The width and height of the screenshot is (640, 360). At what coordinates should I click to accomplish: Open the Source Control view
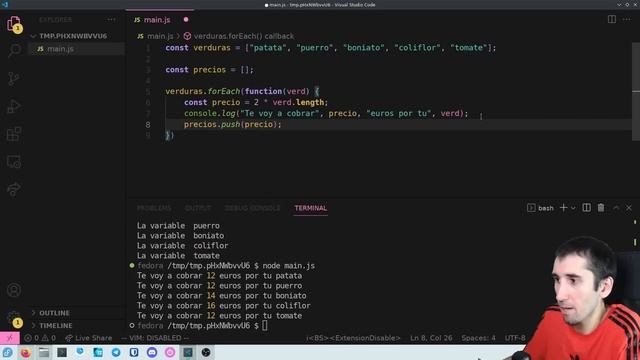(14, 78)
